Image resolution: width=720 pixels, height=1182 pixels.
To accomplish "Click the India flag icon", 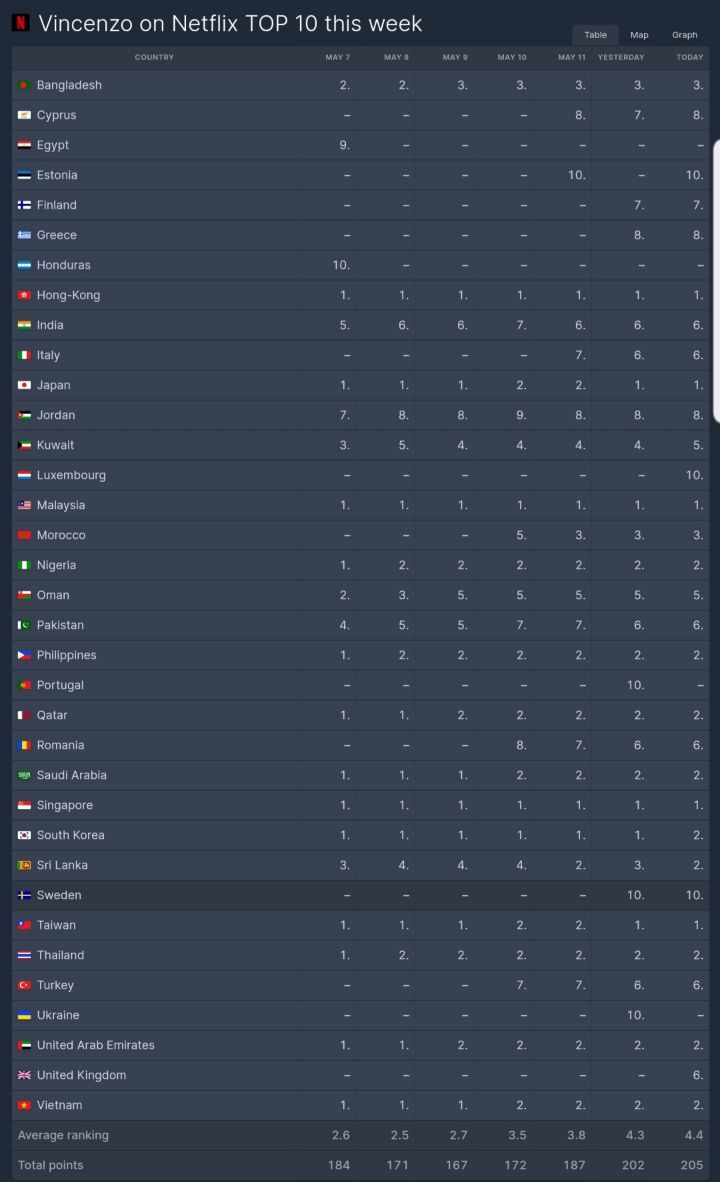I will coord(25,325).
